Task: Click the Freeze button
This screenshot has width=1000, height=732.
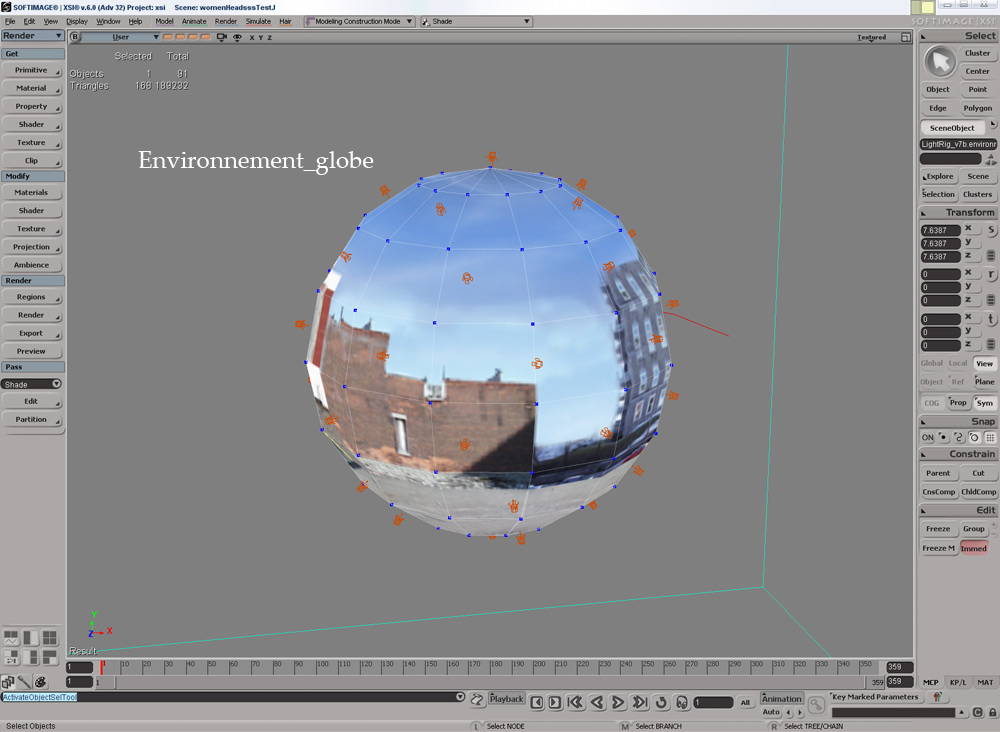Action: tap(938, 529)
